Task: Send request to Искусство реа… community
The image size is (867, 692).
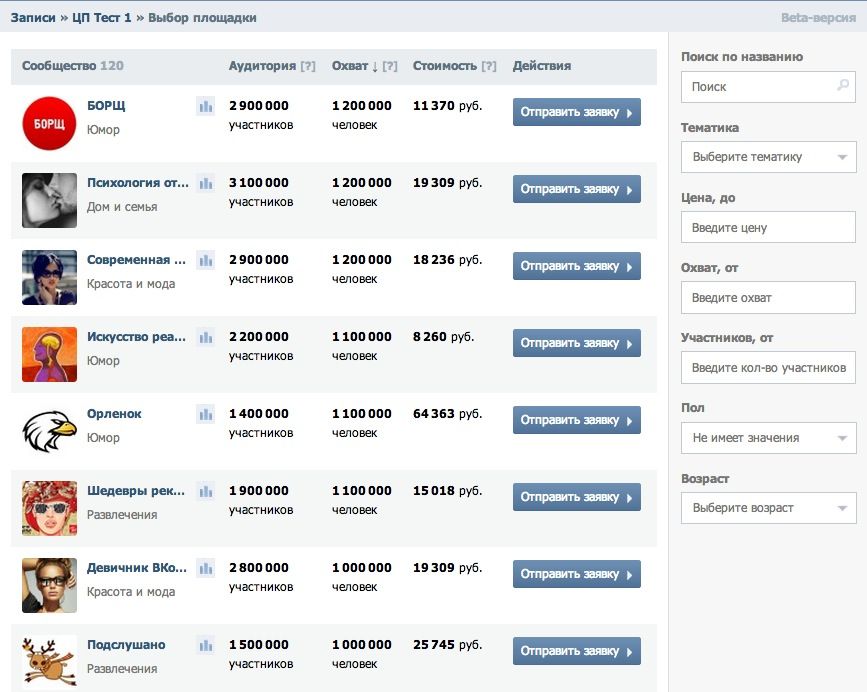Action: pos(577,343)
